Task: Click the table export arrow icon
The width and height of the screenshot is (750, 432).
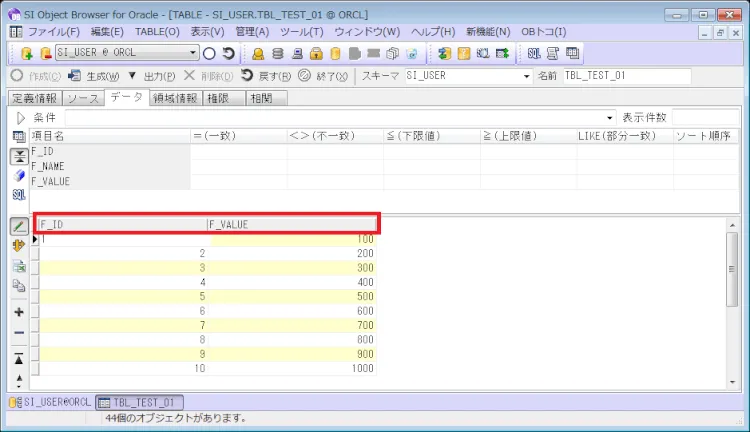Action: click(502, 53)
